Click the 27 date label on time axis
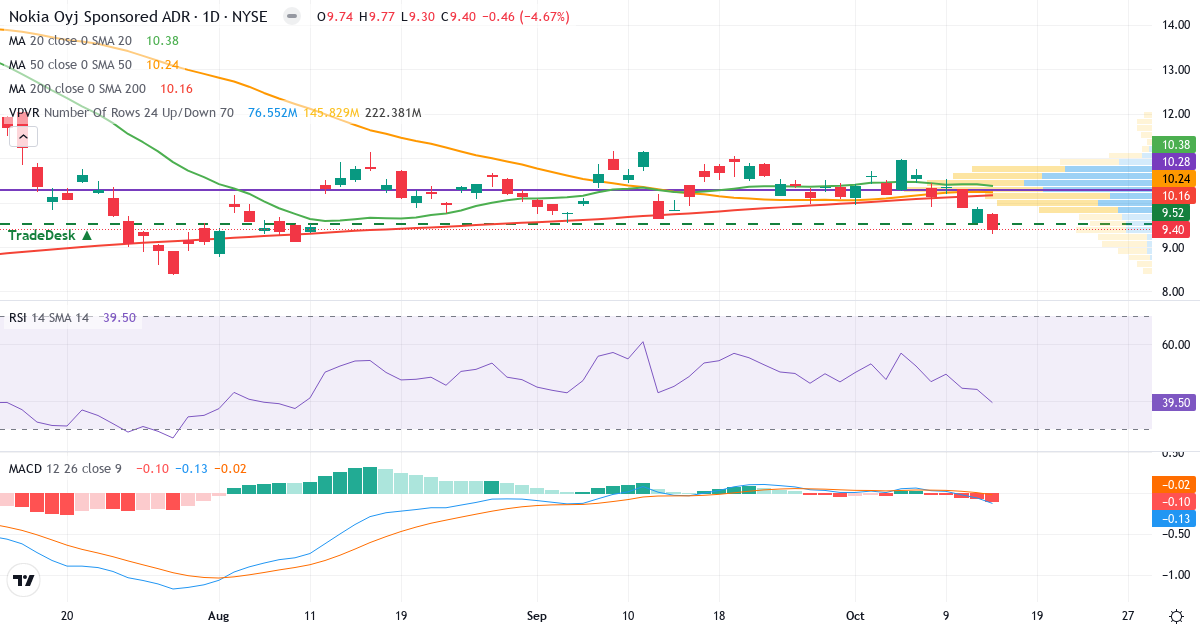This screenshot has height=630, width=1200. pos(1127,615)
